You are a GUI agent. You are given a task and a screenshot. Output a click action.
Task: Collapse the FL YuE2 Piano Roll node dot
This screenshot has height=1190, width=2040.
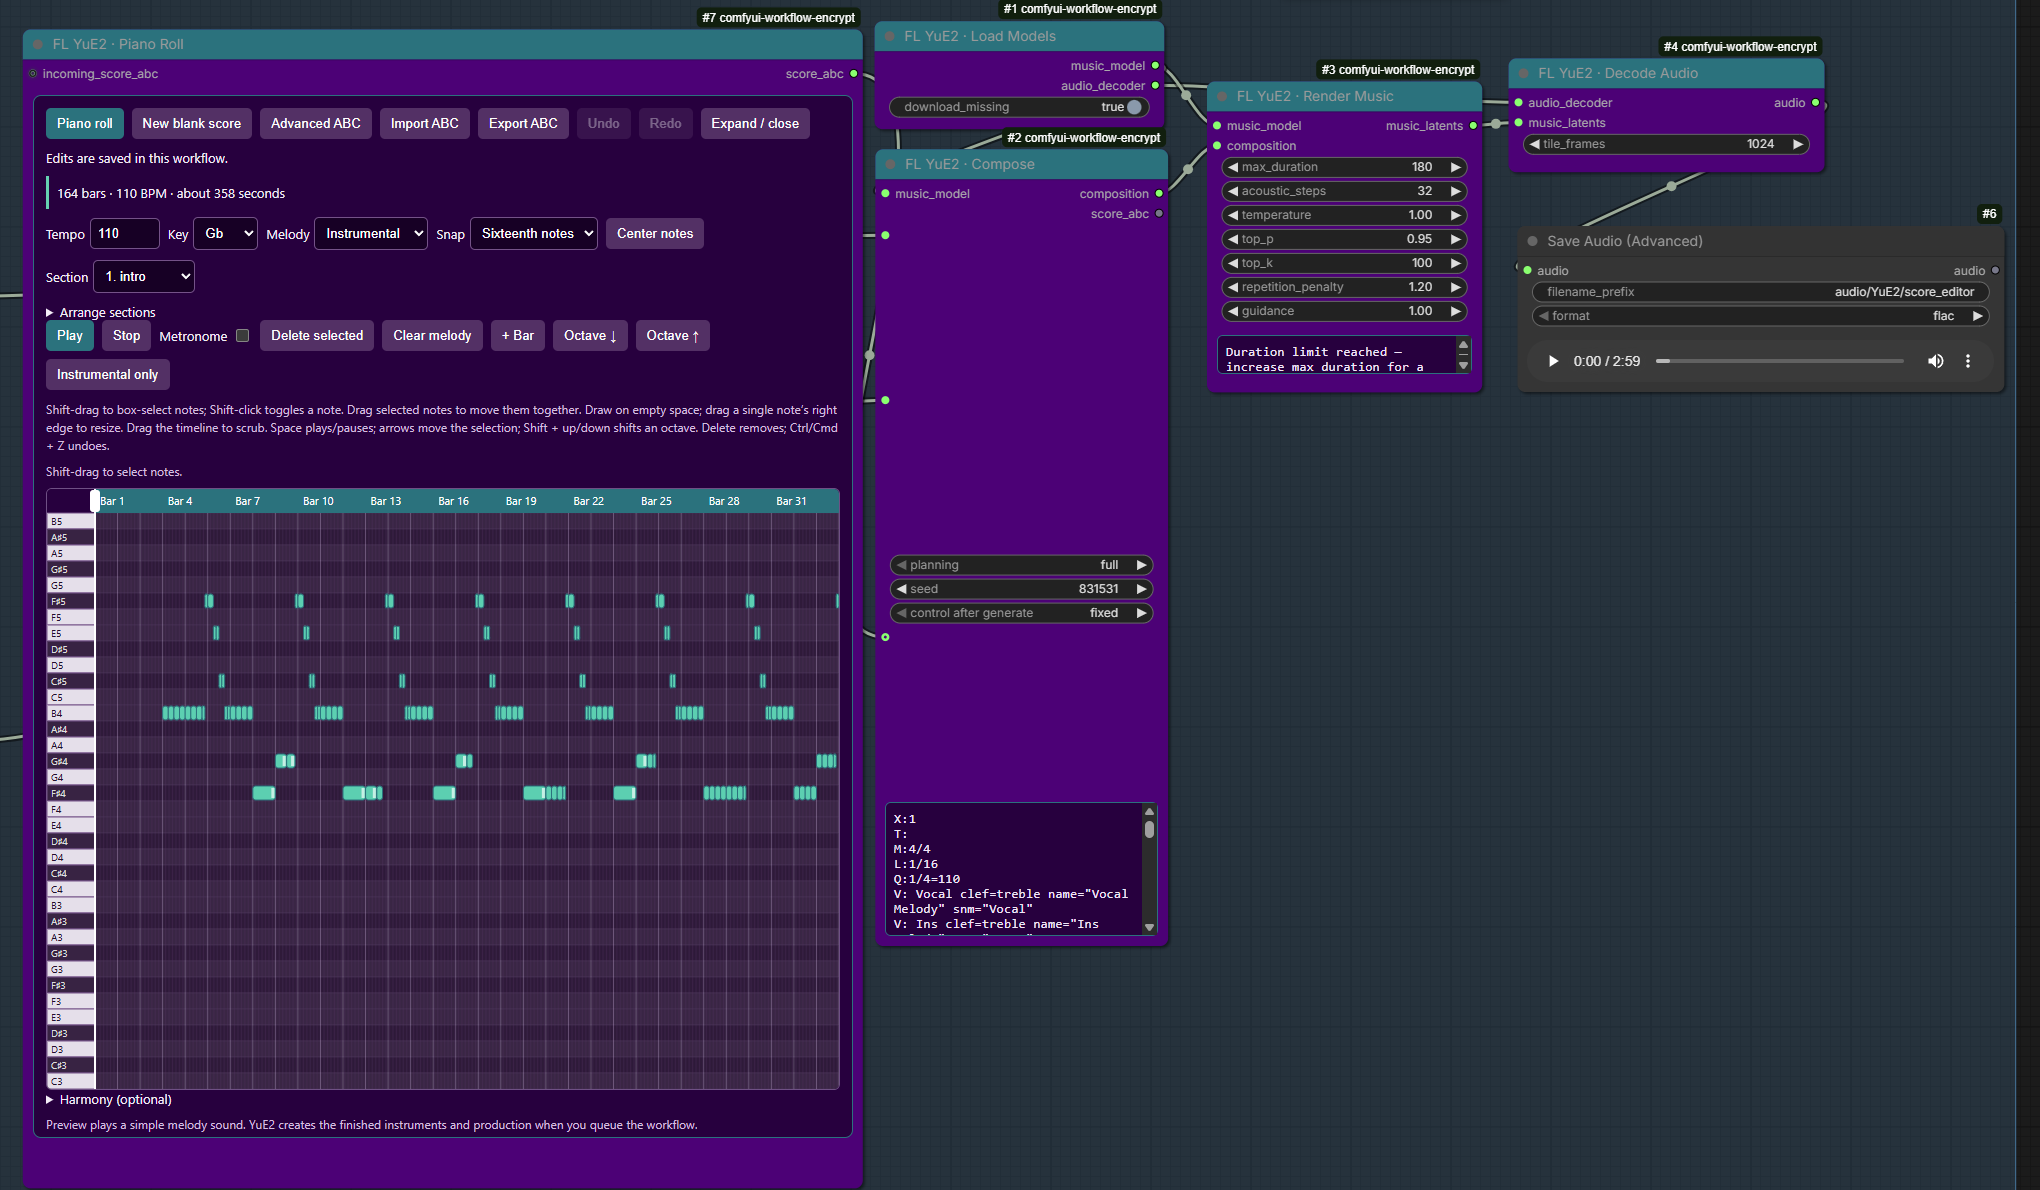pyautogui.click(x=38, y=44)
